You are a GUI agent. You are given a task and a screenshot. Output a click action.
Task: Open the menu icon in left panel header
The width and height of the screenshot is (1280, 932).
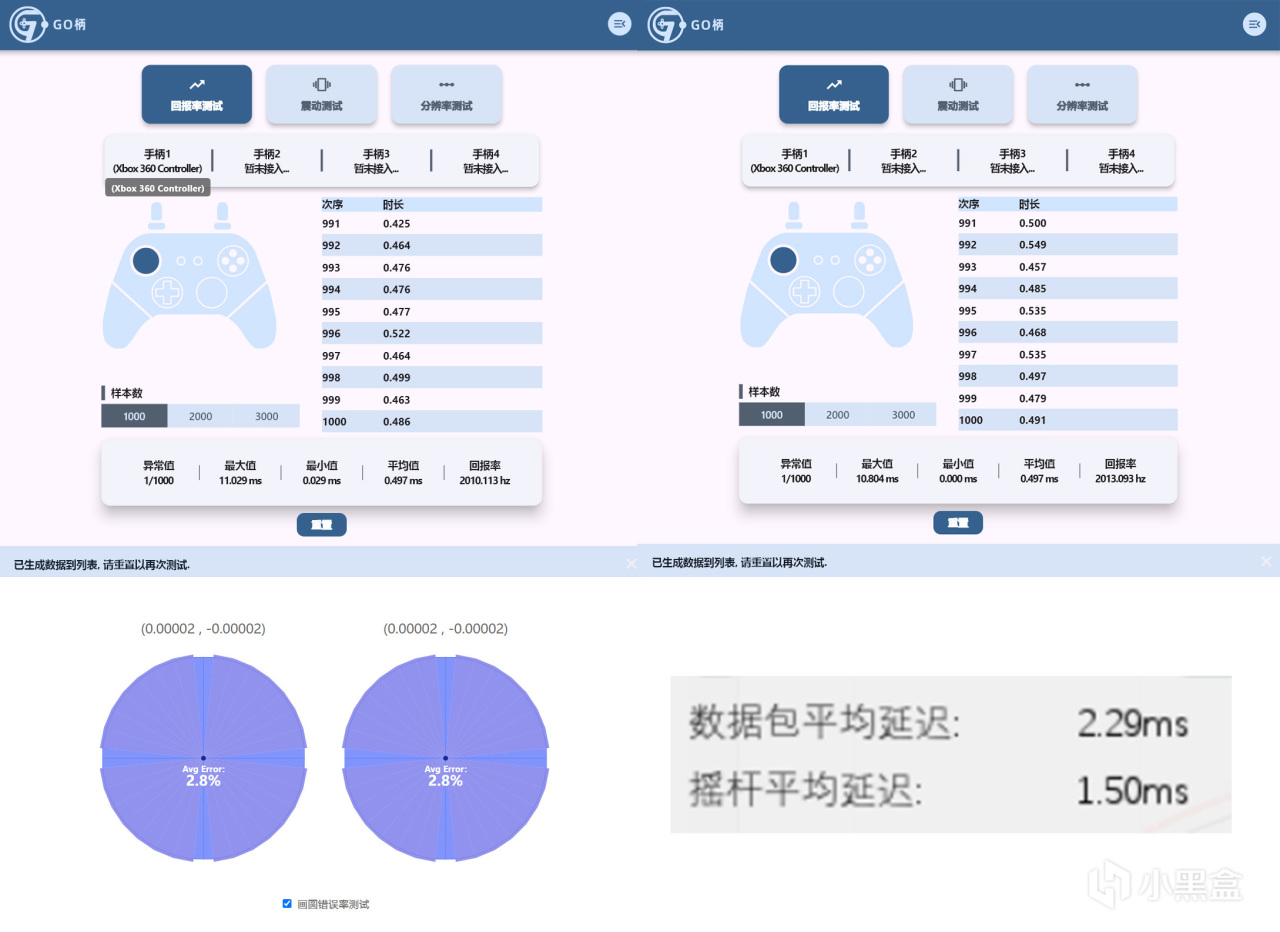619,24
